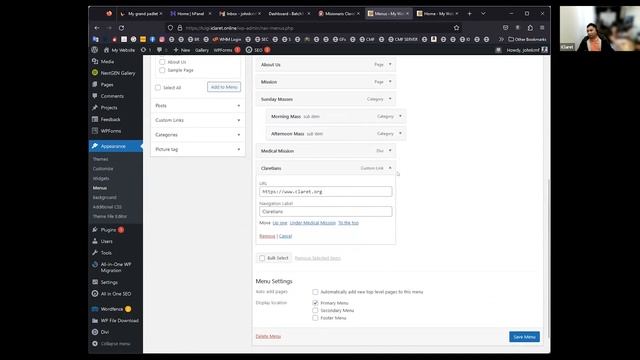Click the Collapse menu arrow icon
Screen dimensions: 640x360
(95, 344)
